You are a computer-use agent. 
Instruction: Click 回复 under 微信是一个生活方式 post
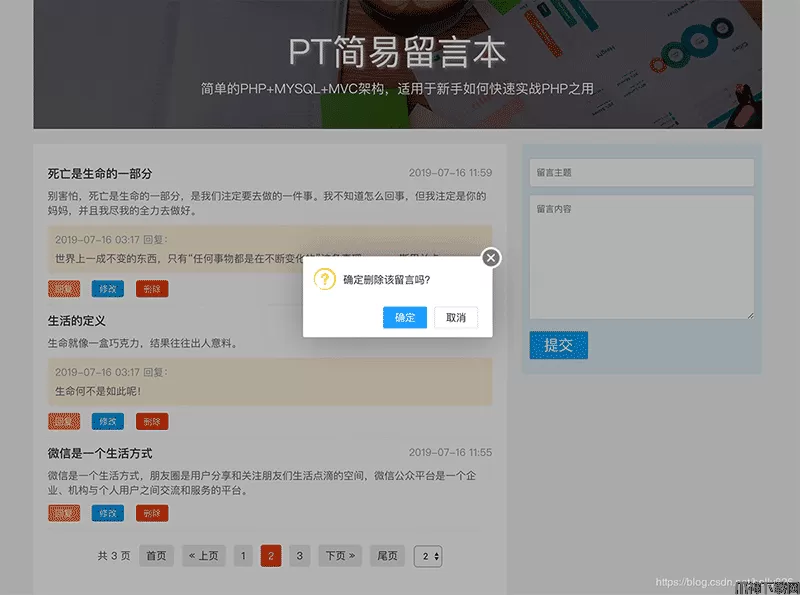pos(64,513)
